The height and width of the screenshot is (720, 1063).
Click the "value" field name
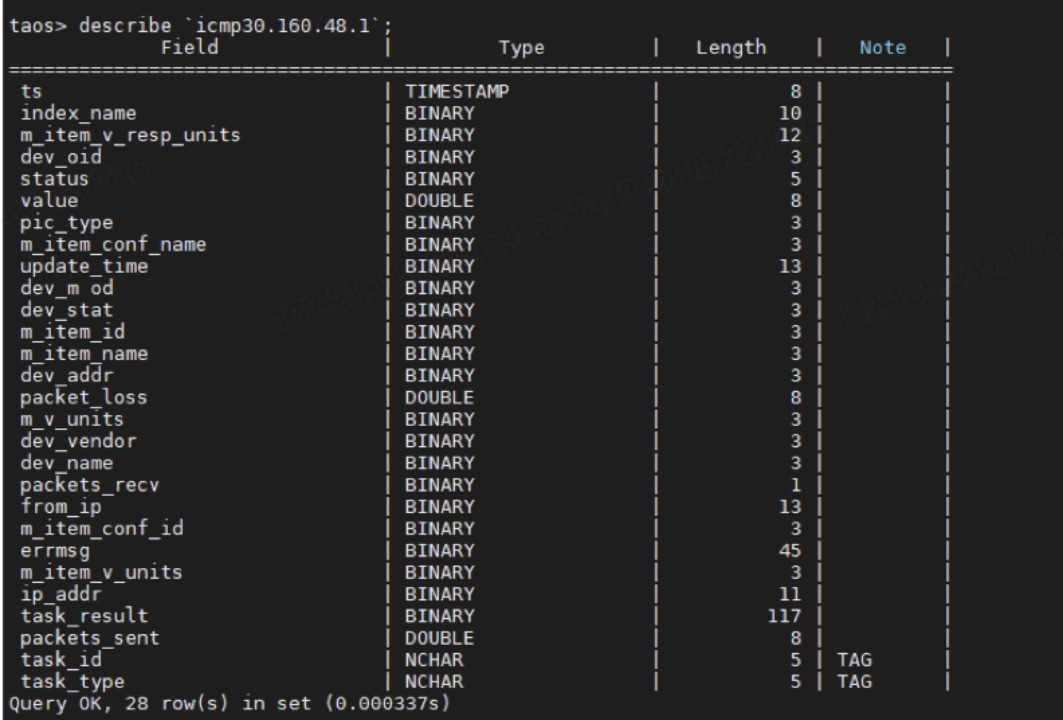tap(49, 201)
